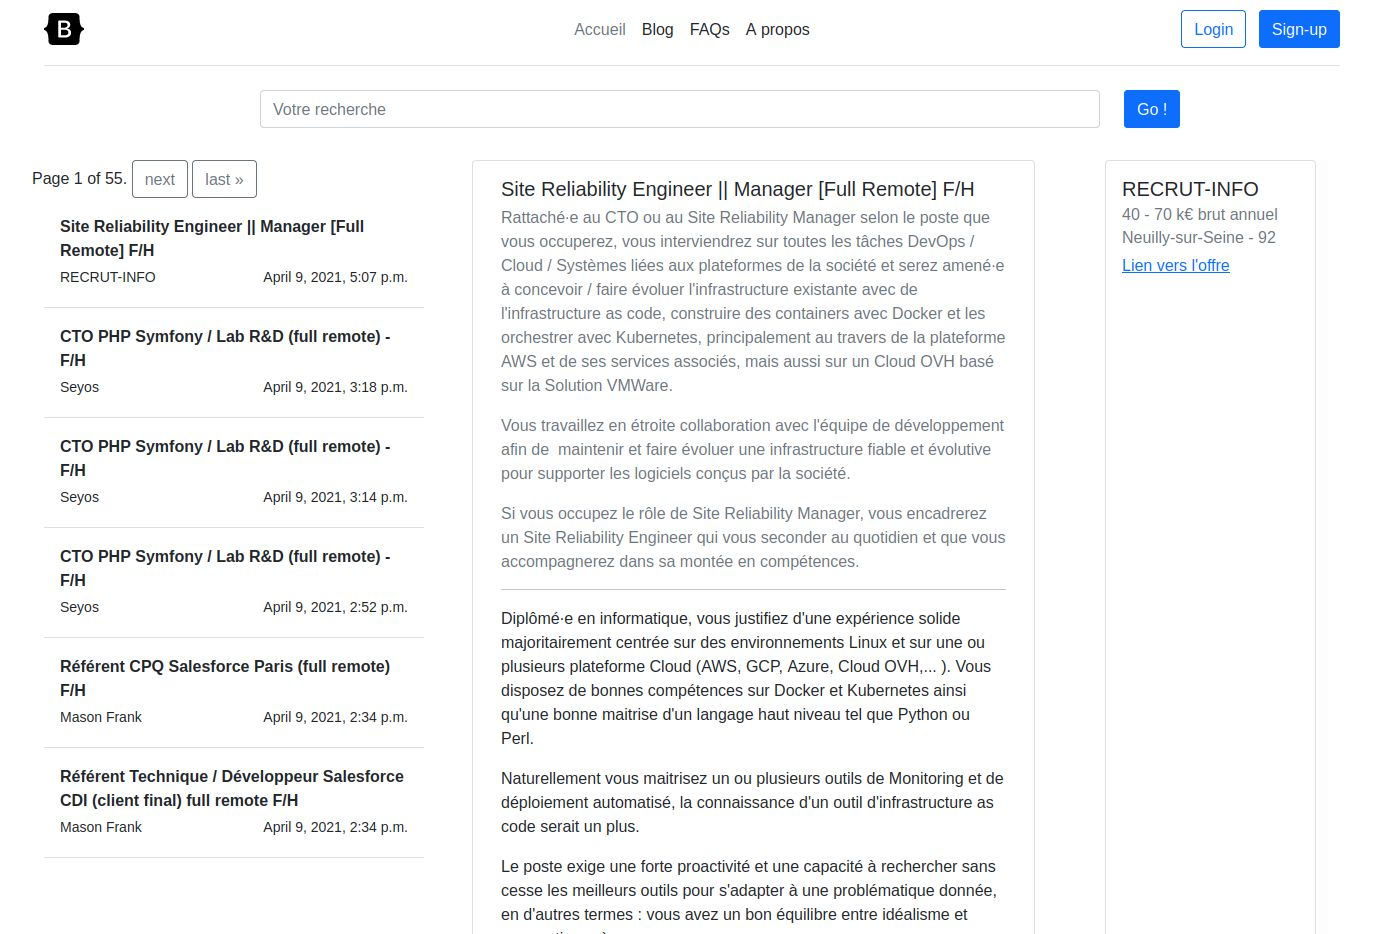
Task: Click the Login button
Action: 1212,29
